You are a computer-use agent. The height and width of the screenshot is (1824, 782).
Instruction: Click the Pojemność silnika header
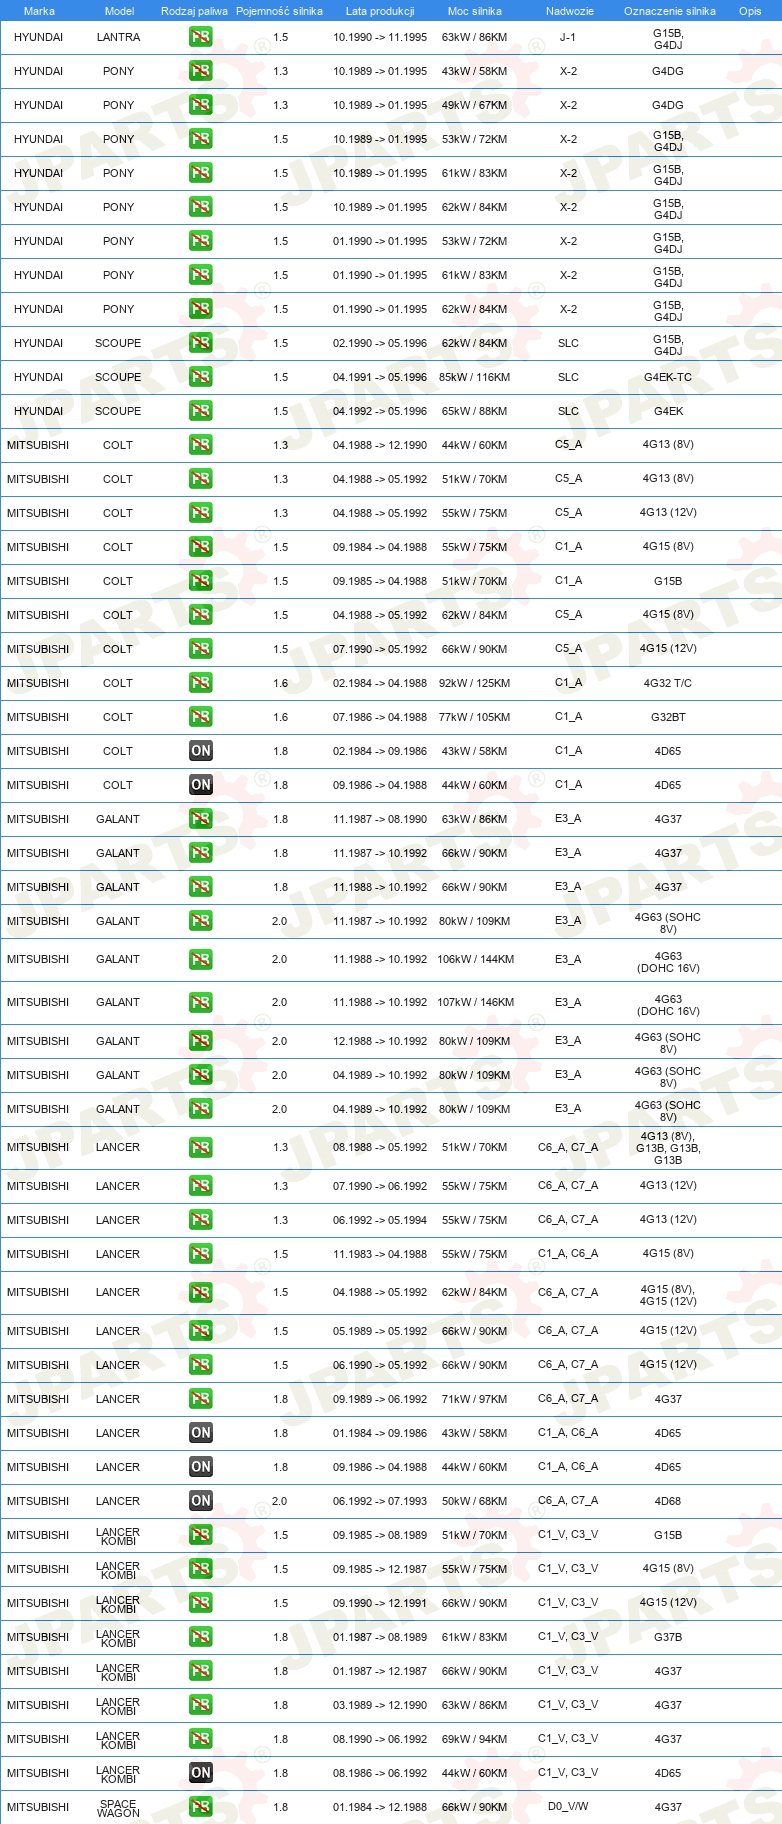tap(279, 11)
